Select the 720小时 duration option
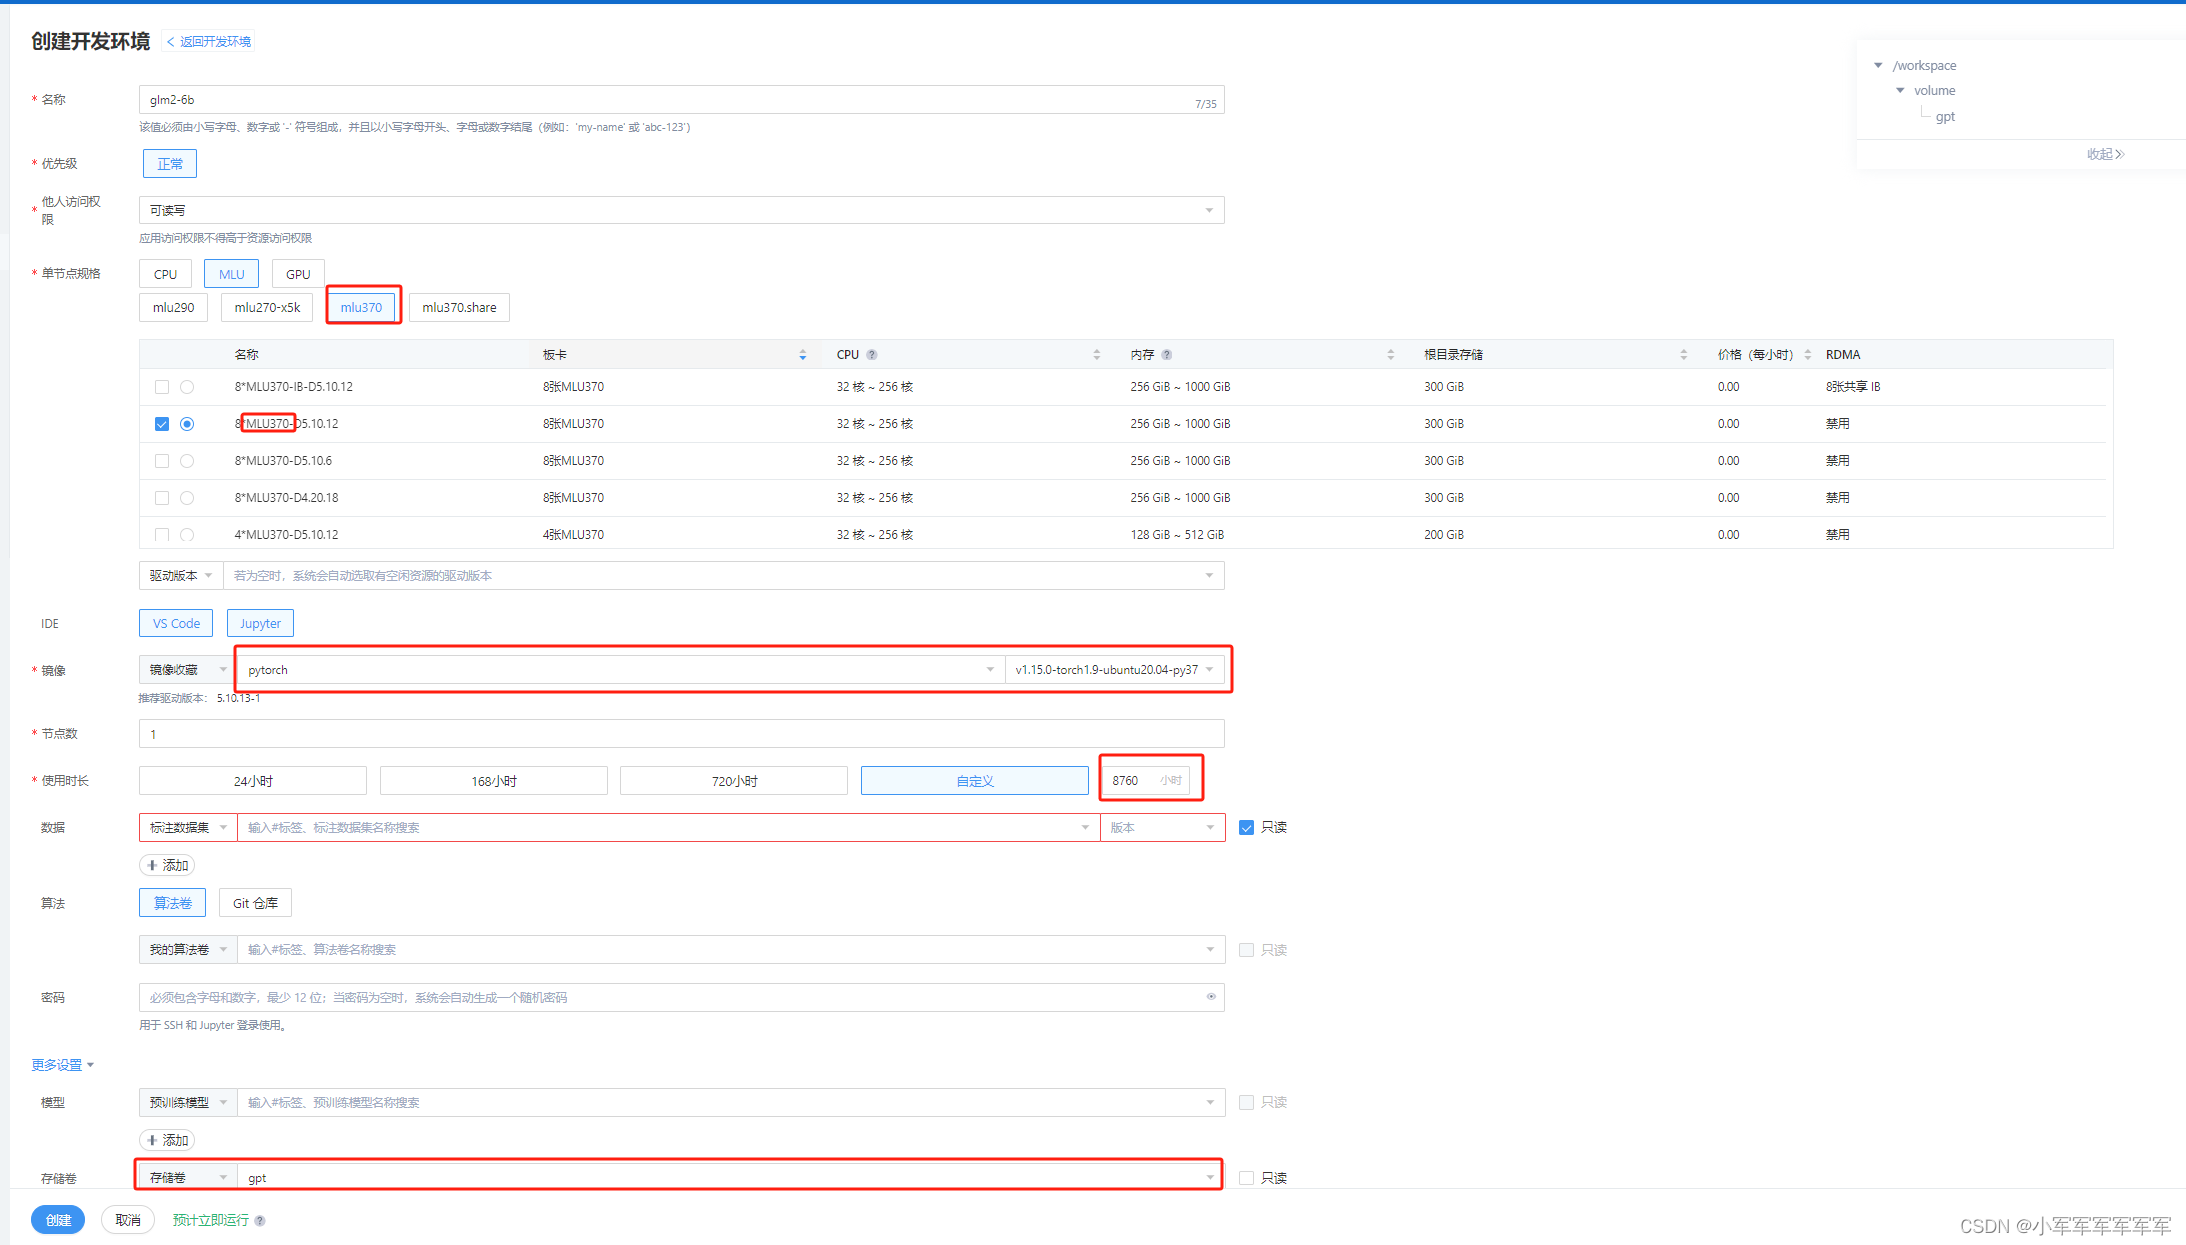The height and width of the screenshot is (1245, 2186). pyautogui.click(x=734, y=781)
